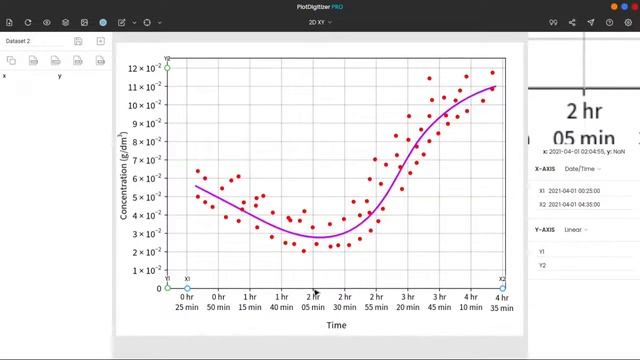The width and height of the screenshot is (640, 360).
Task: Click the Y-AXIS label in side panel
Action: pyautogui.click(x=545, y=230)
